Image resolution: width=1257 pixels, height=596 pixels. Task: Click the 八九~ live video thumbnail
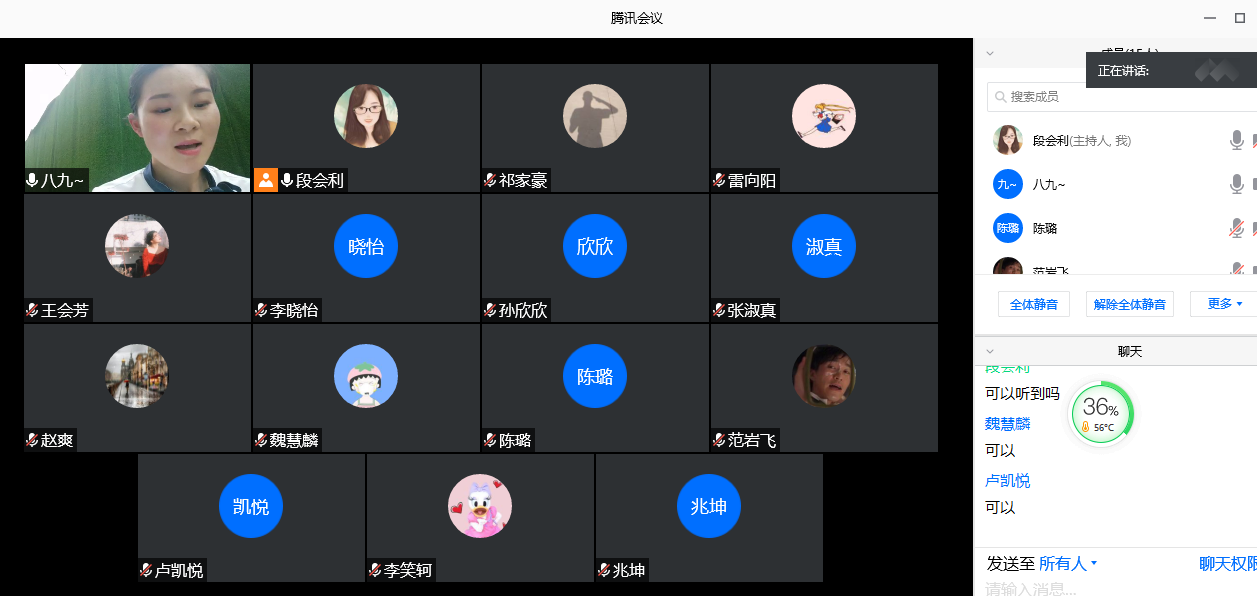coord(137,128)
